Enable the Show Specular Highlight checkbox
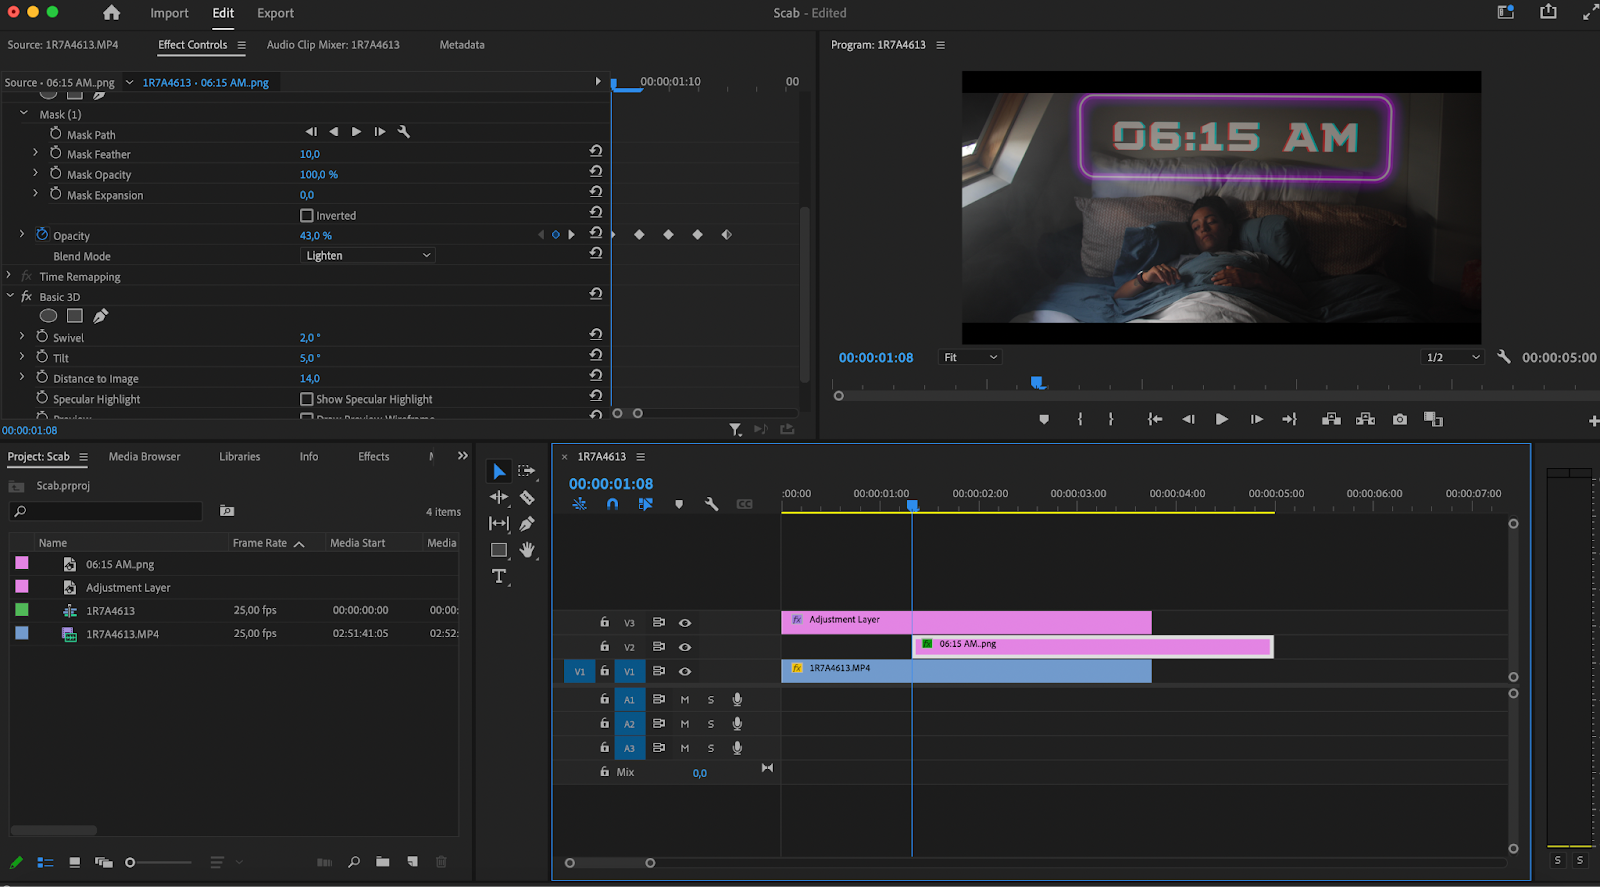 click(x=307, y=399)
